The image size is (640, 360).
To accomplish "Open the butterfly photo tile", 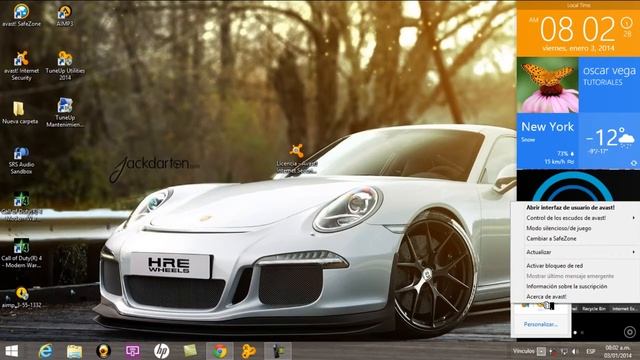I will (547, 85).
